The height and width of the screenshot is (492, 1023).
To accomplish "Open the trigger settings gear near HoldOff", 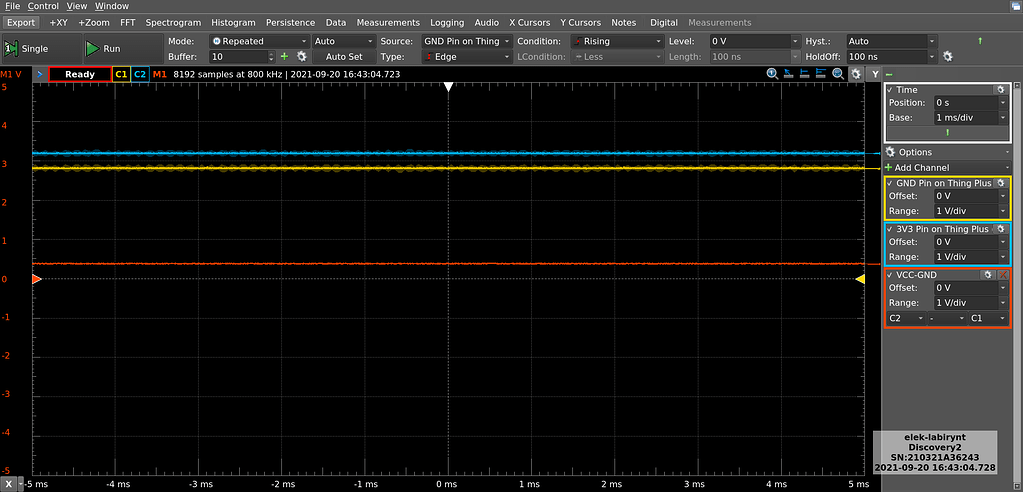I will point(948,57).
